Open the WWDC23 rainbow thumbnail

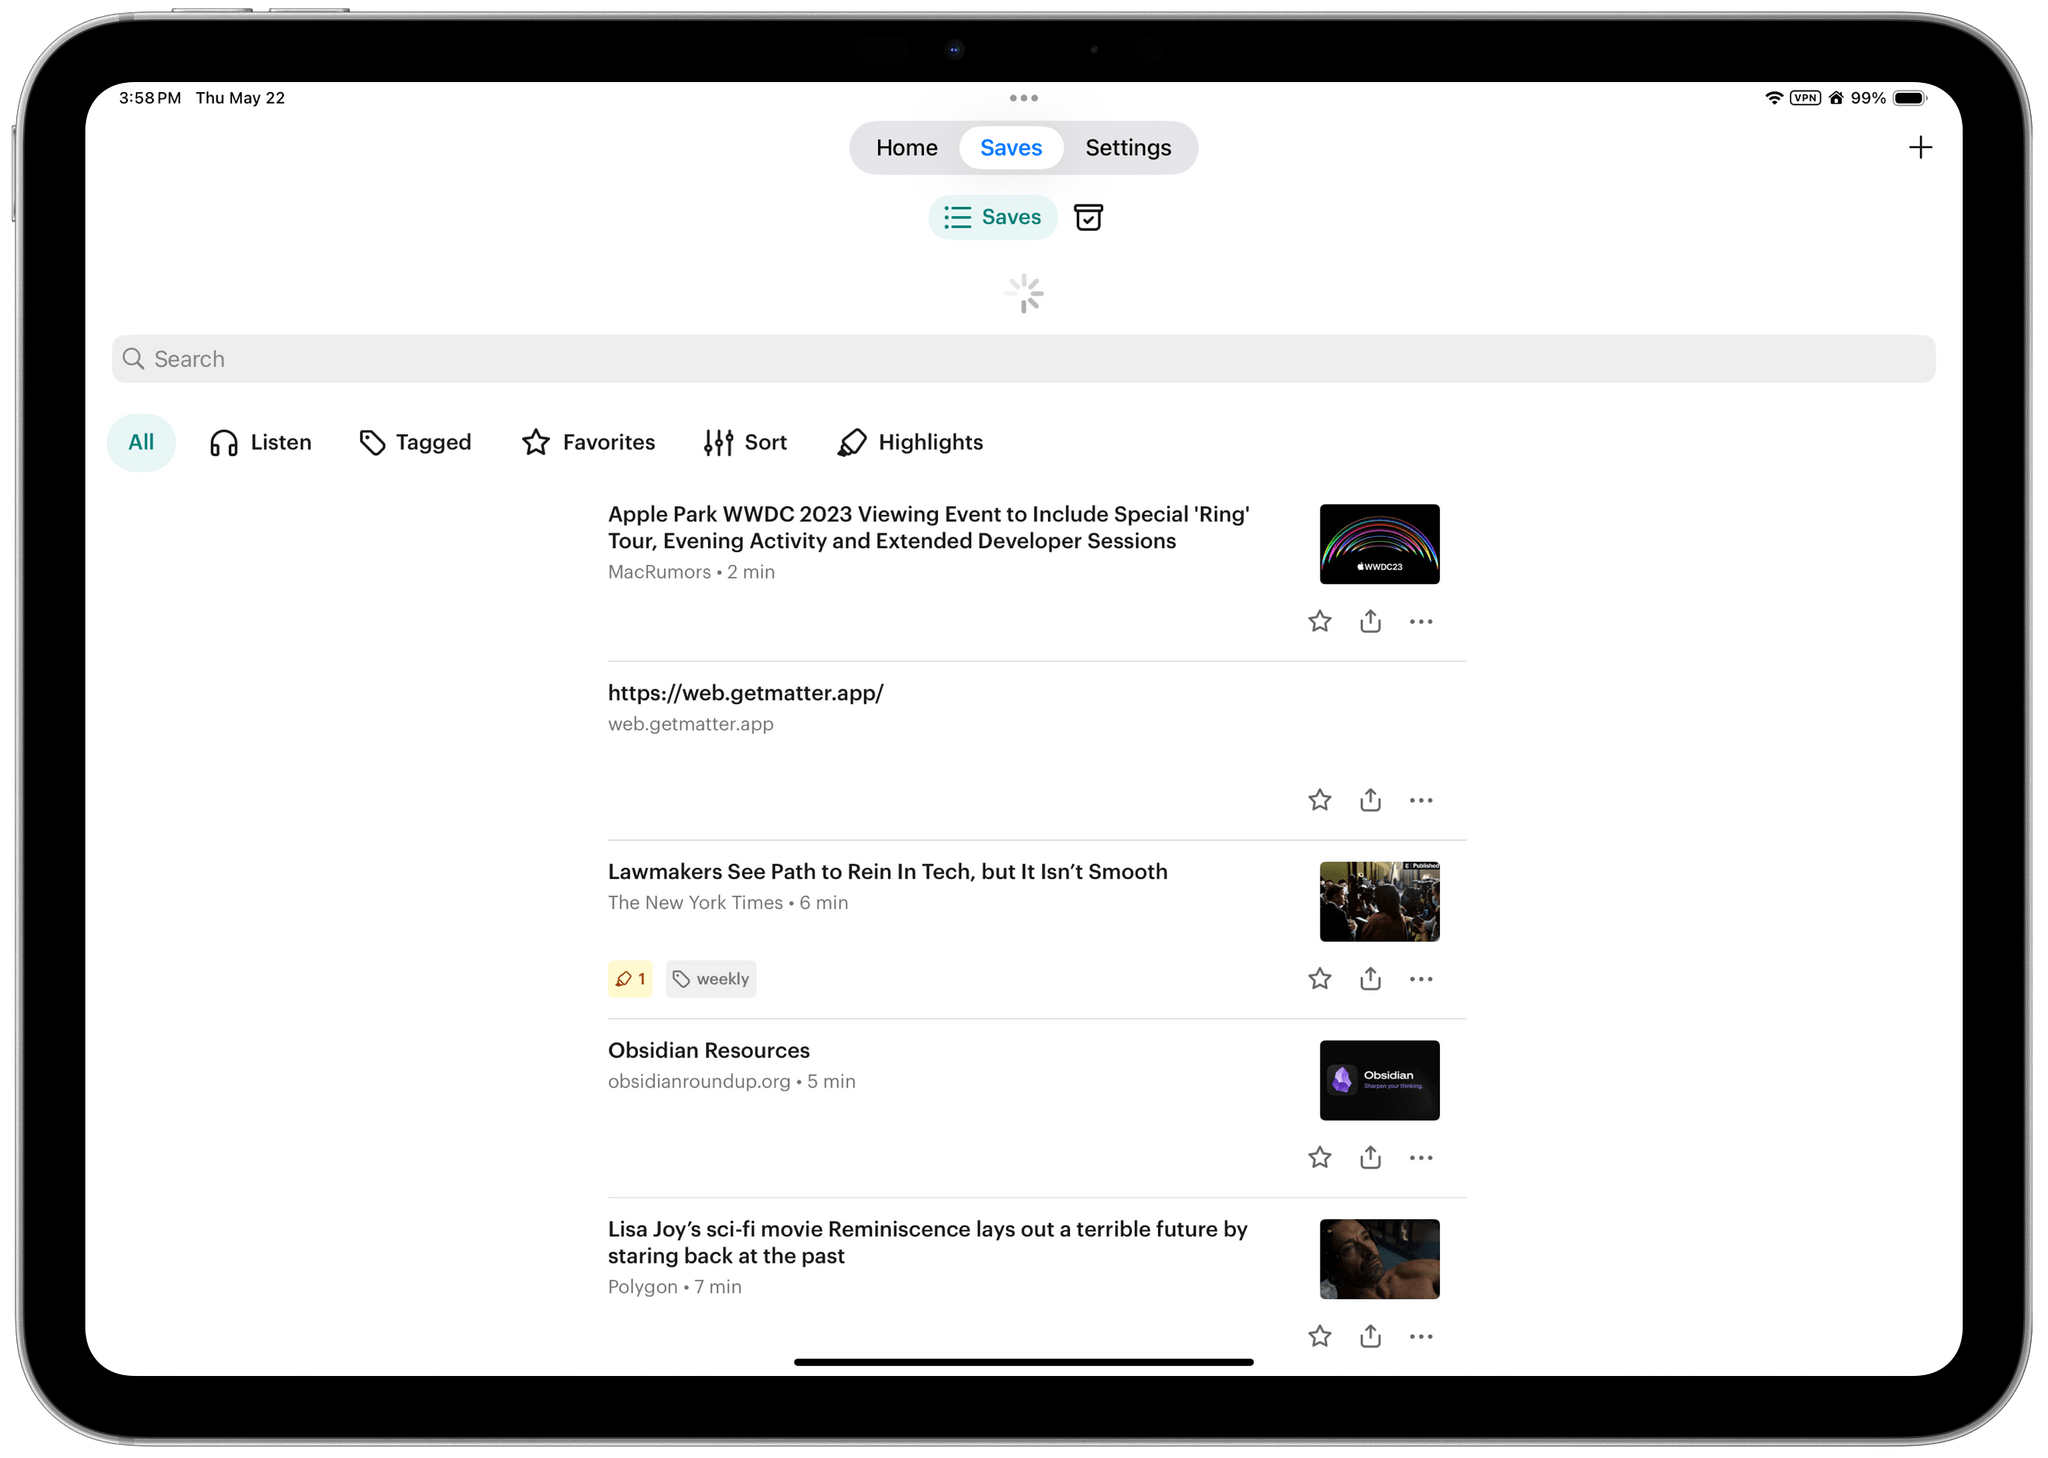click(x=1379, y=544)
